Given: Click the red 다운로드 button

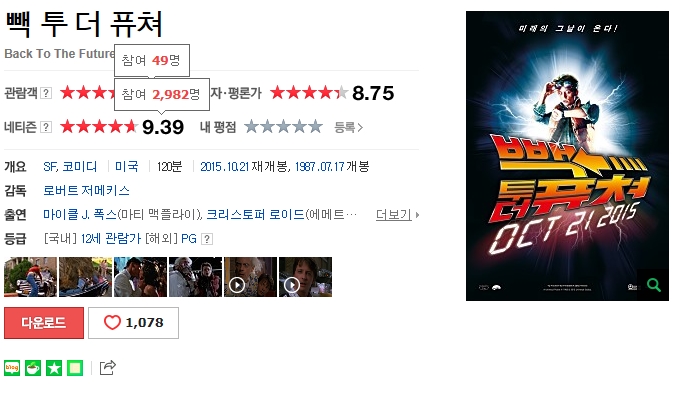Looking at the screenshot, I should pos(44,323).
